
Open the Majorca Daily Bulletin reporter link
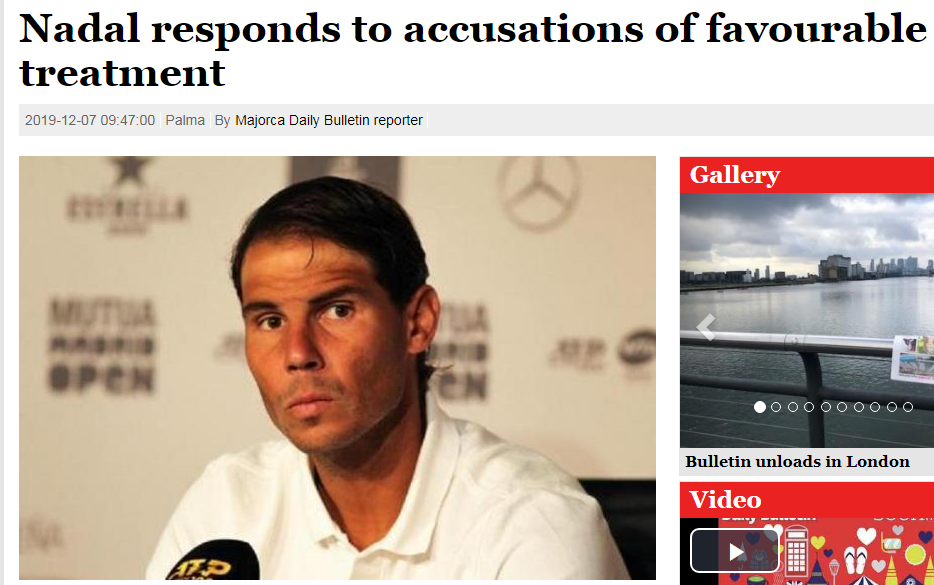pos(329,120)
